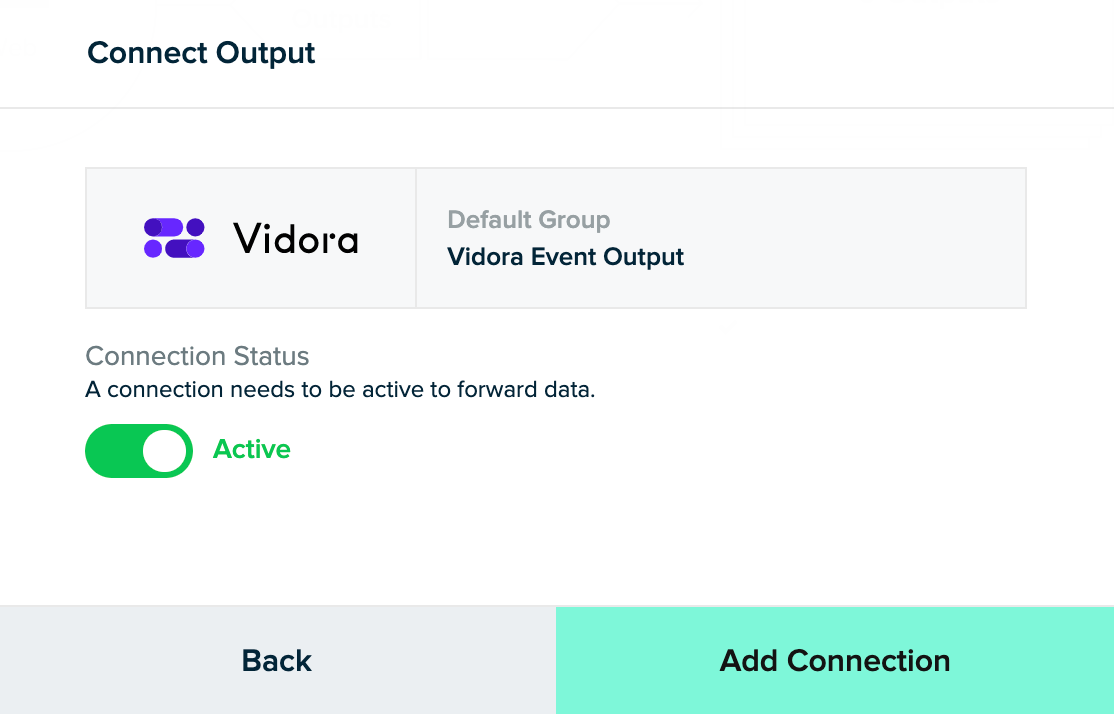This screenshot has height=714, width=1114.
Task: Click the output details panel
Action: click(721, 238)
